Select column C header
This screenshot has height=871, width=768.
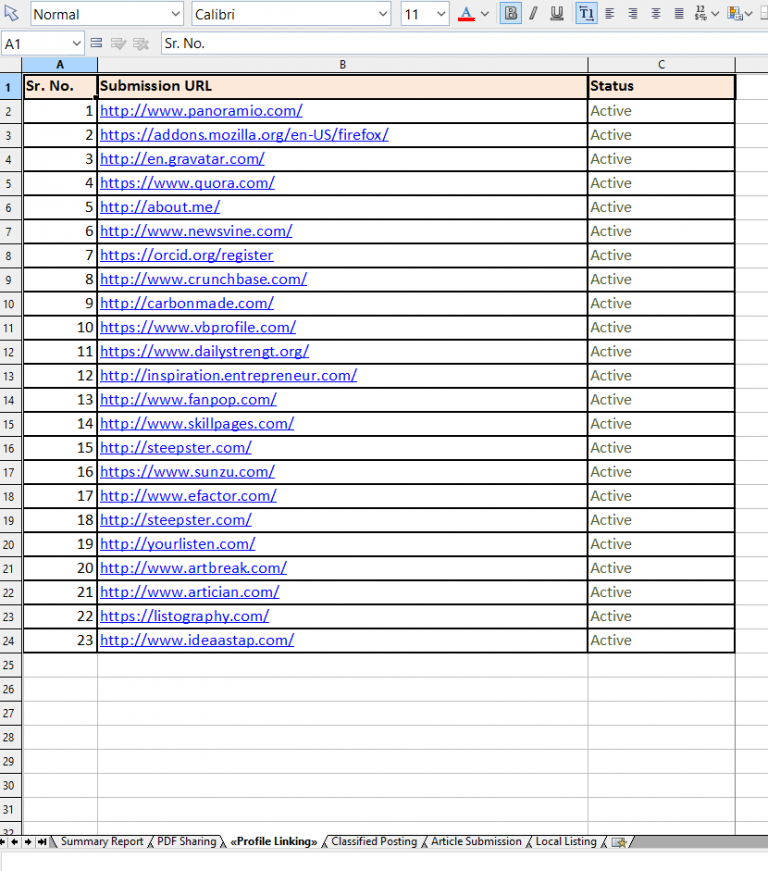[661, 64]
